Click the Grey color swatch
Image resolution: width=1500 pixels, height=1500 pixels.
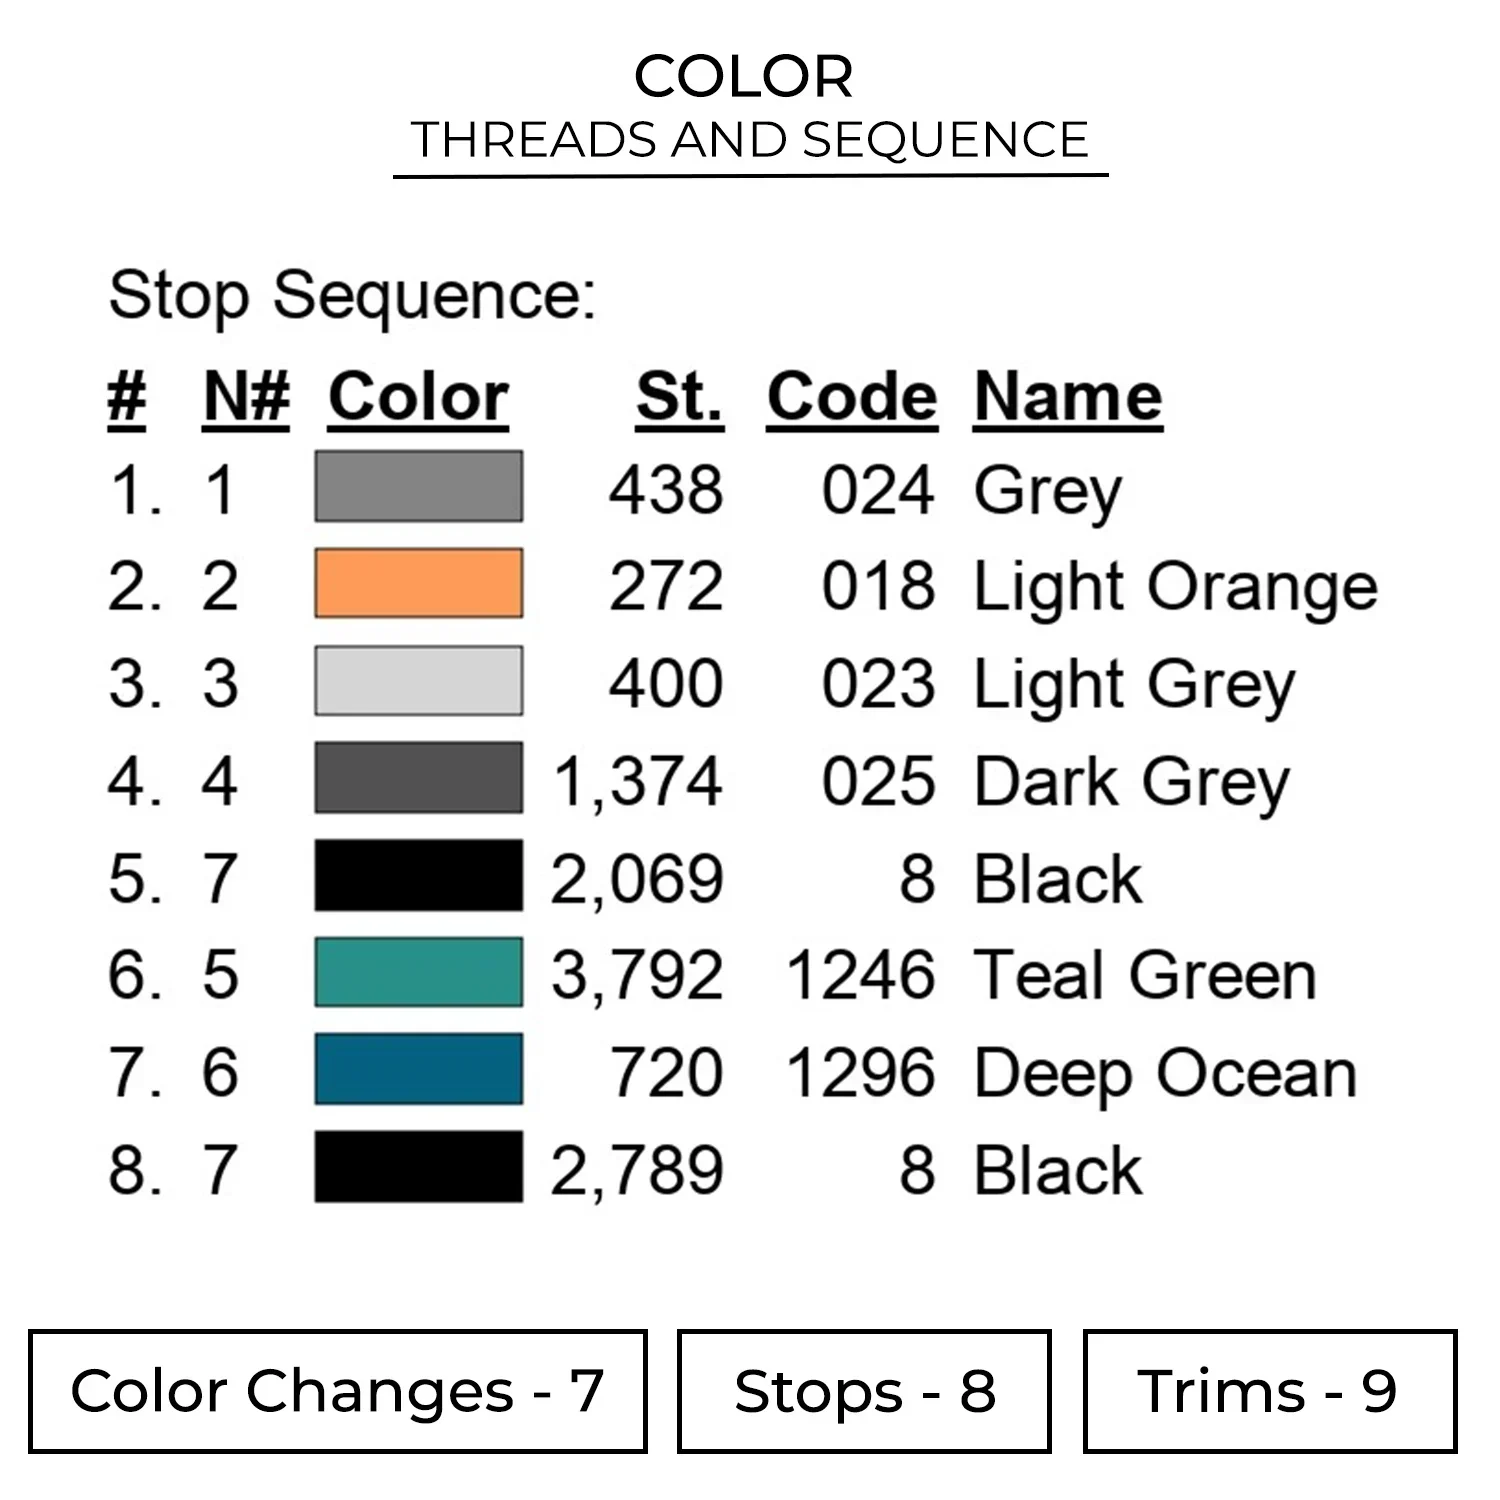418,487
